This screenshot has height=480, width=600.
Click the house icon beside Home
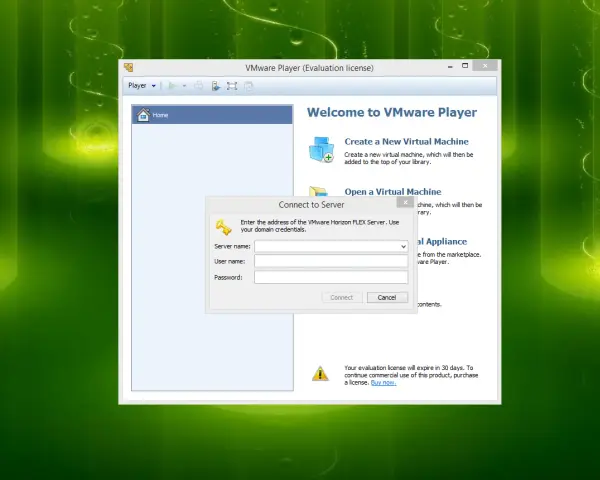coord(143,115)
